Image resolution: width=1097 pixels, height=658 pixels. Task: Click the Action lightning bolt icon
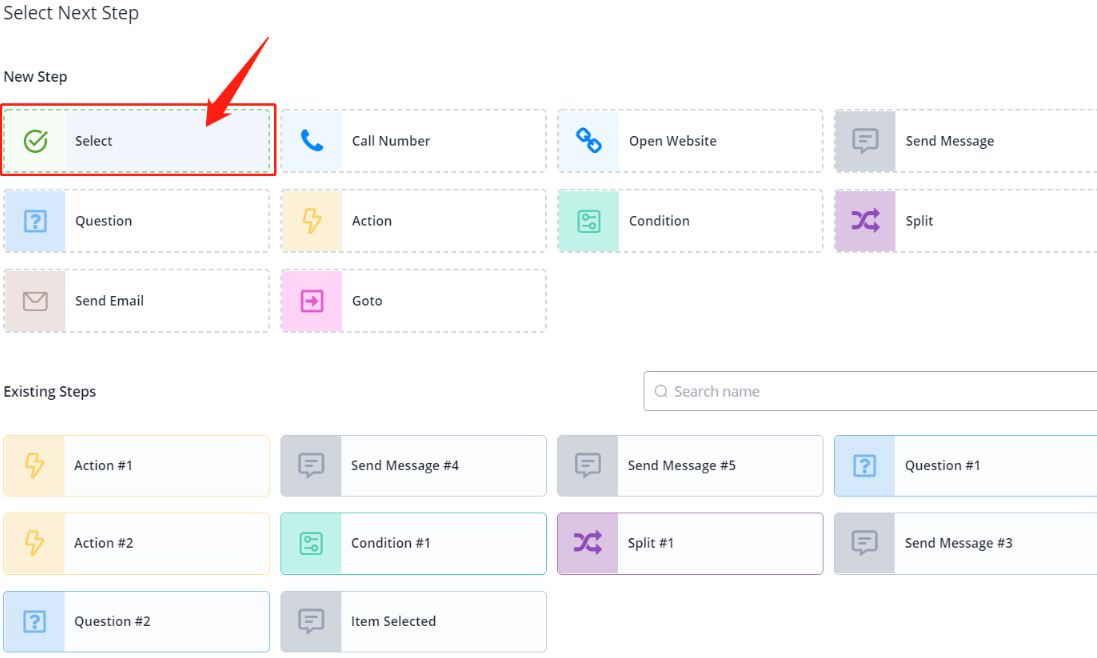coord(312,221)
